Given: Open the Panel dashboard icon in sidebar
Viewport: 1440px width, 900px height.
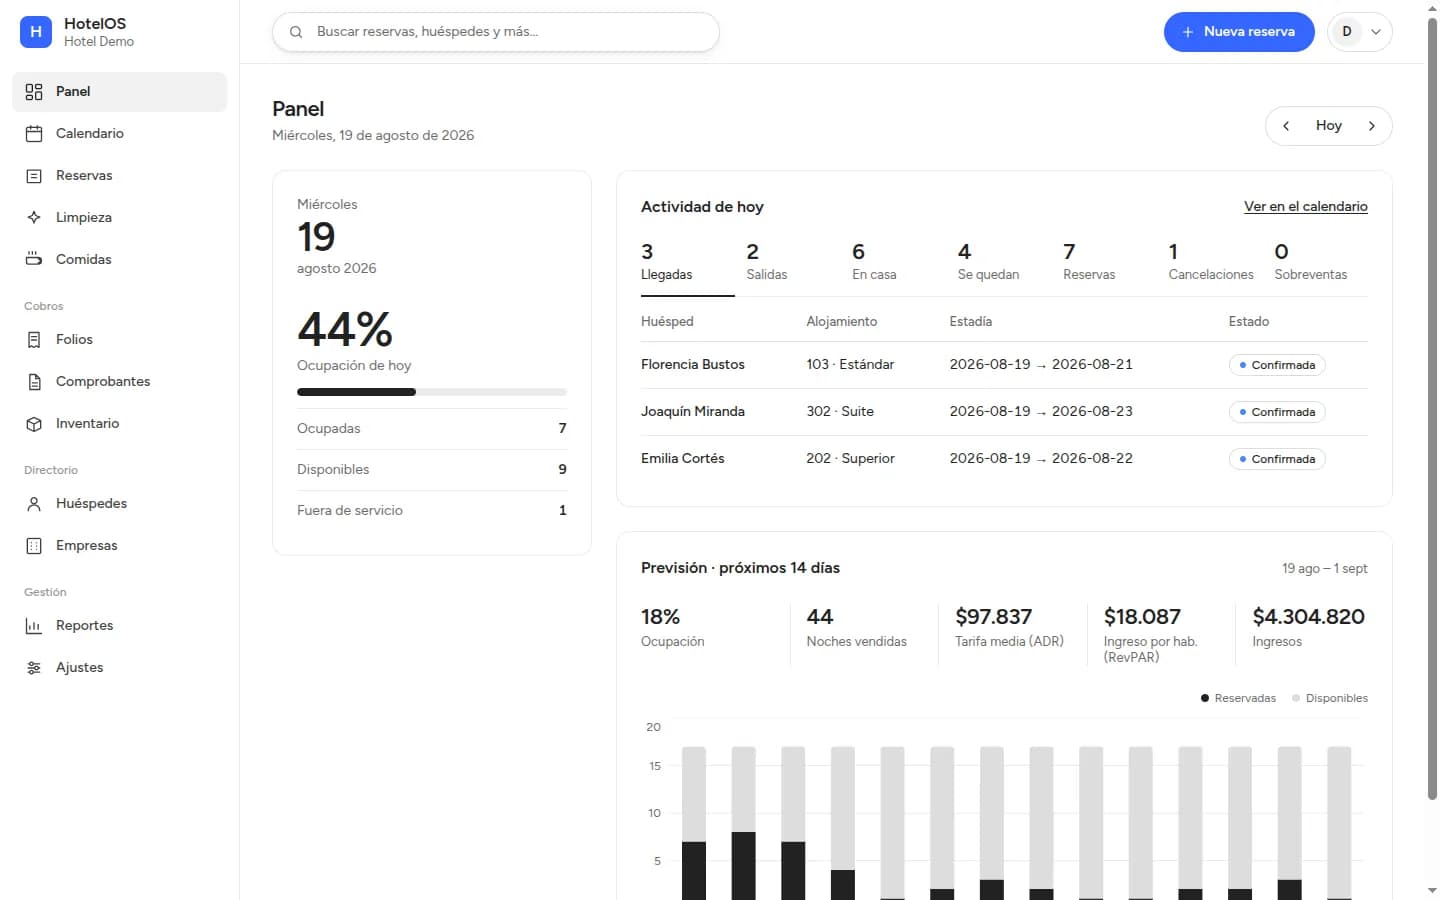Looking at the screenshot, I should 34,92.
